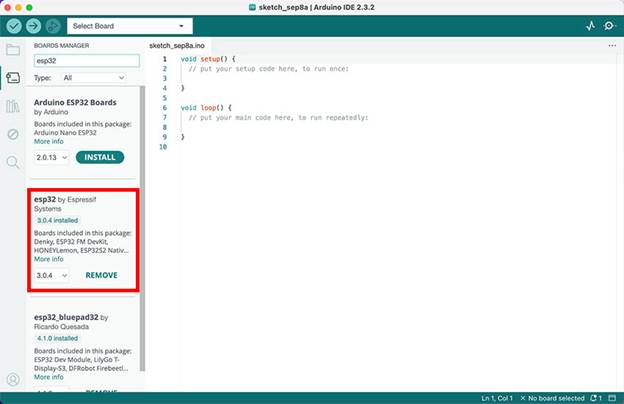Open the Search sidebar icon
The height and width of the screenshot is (404, 624).
[13, 162]
